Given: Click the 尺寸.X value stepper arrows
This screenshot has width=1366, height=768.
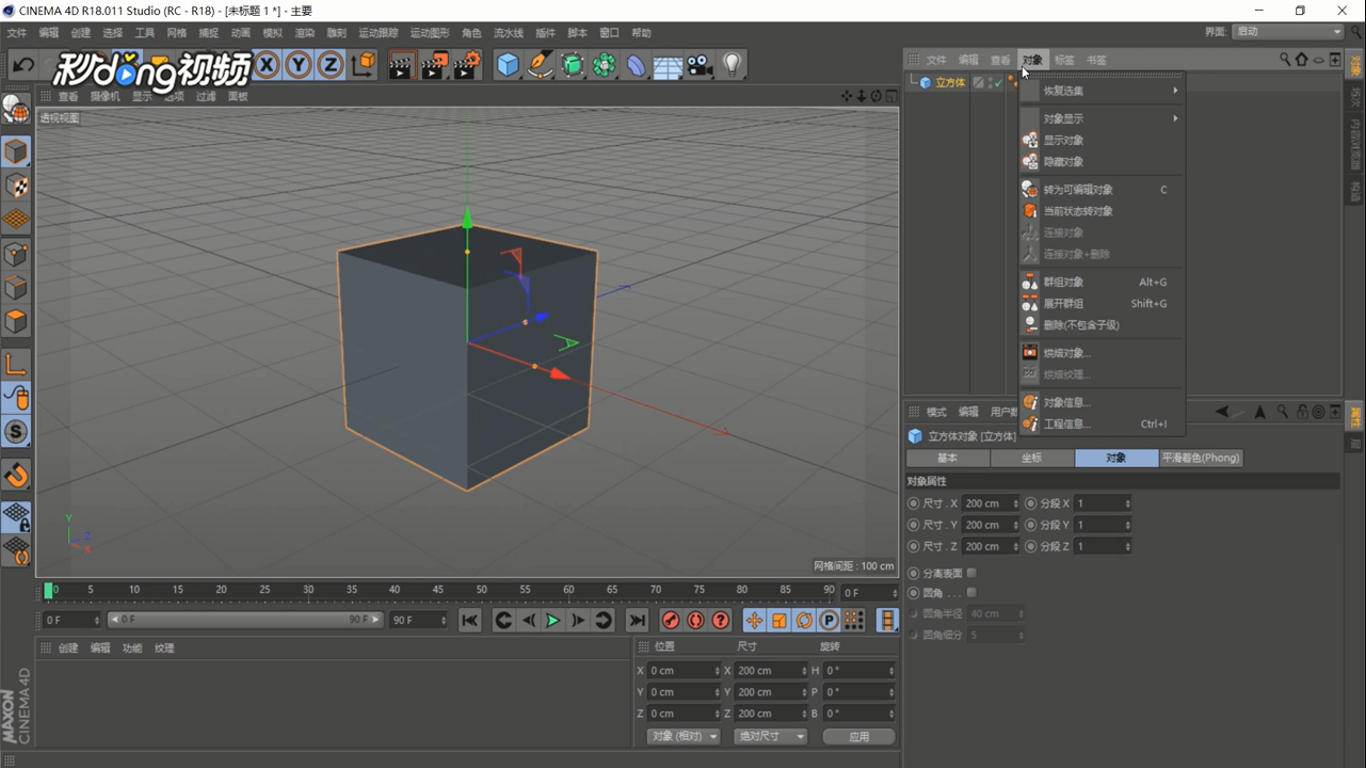Looking at the screenshot, I should [1015, 504].
